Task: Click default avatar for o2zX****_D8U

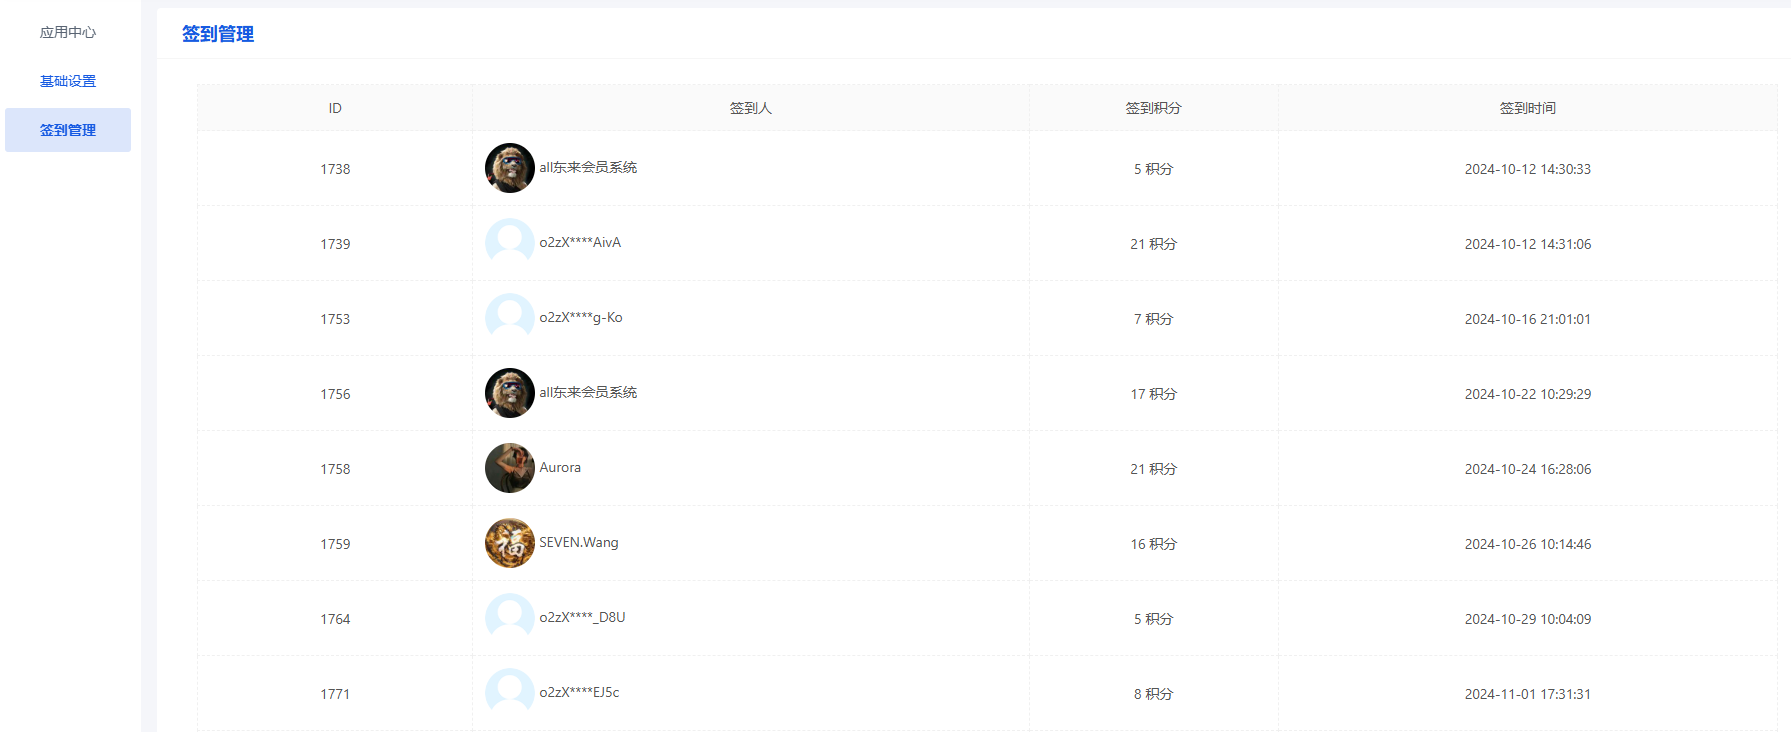Action: click(x=509, y=618)
